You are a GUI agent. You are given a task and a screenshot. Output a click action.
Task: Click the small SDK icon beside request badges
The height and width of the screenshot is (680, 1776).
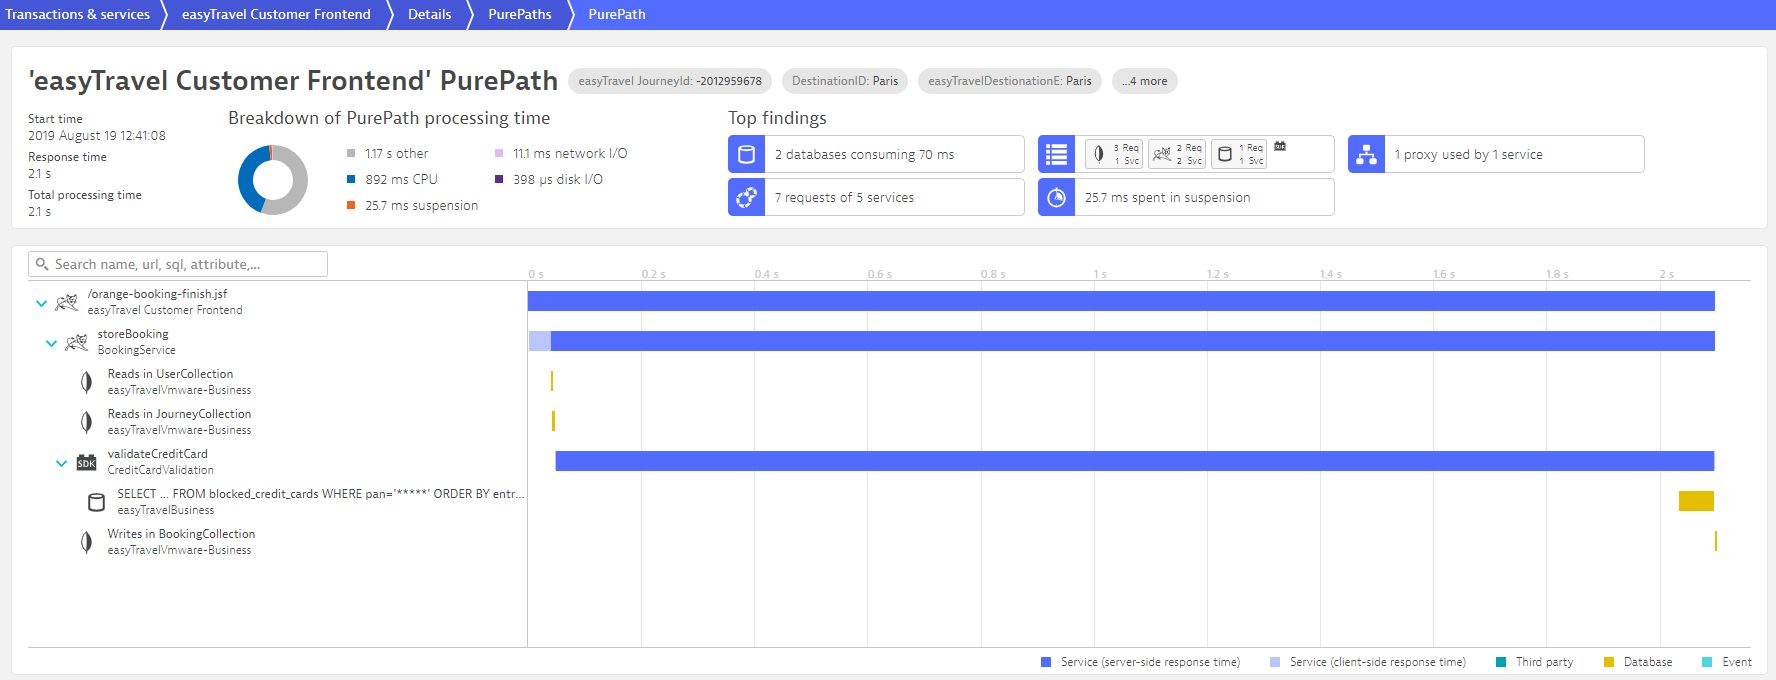coord(1280,146)
